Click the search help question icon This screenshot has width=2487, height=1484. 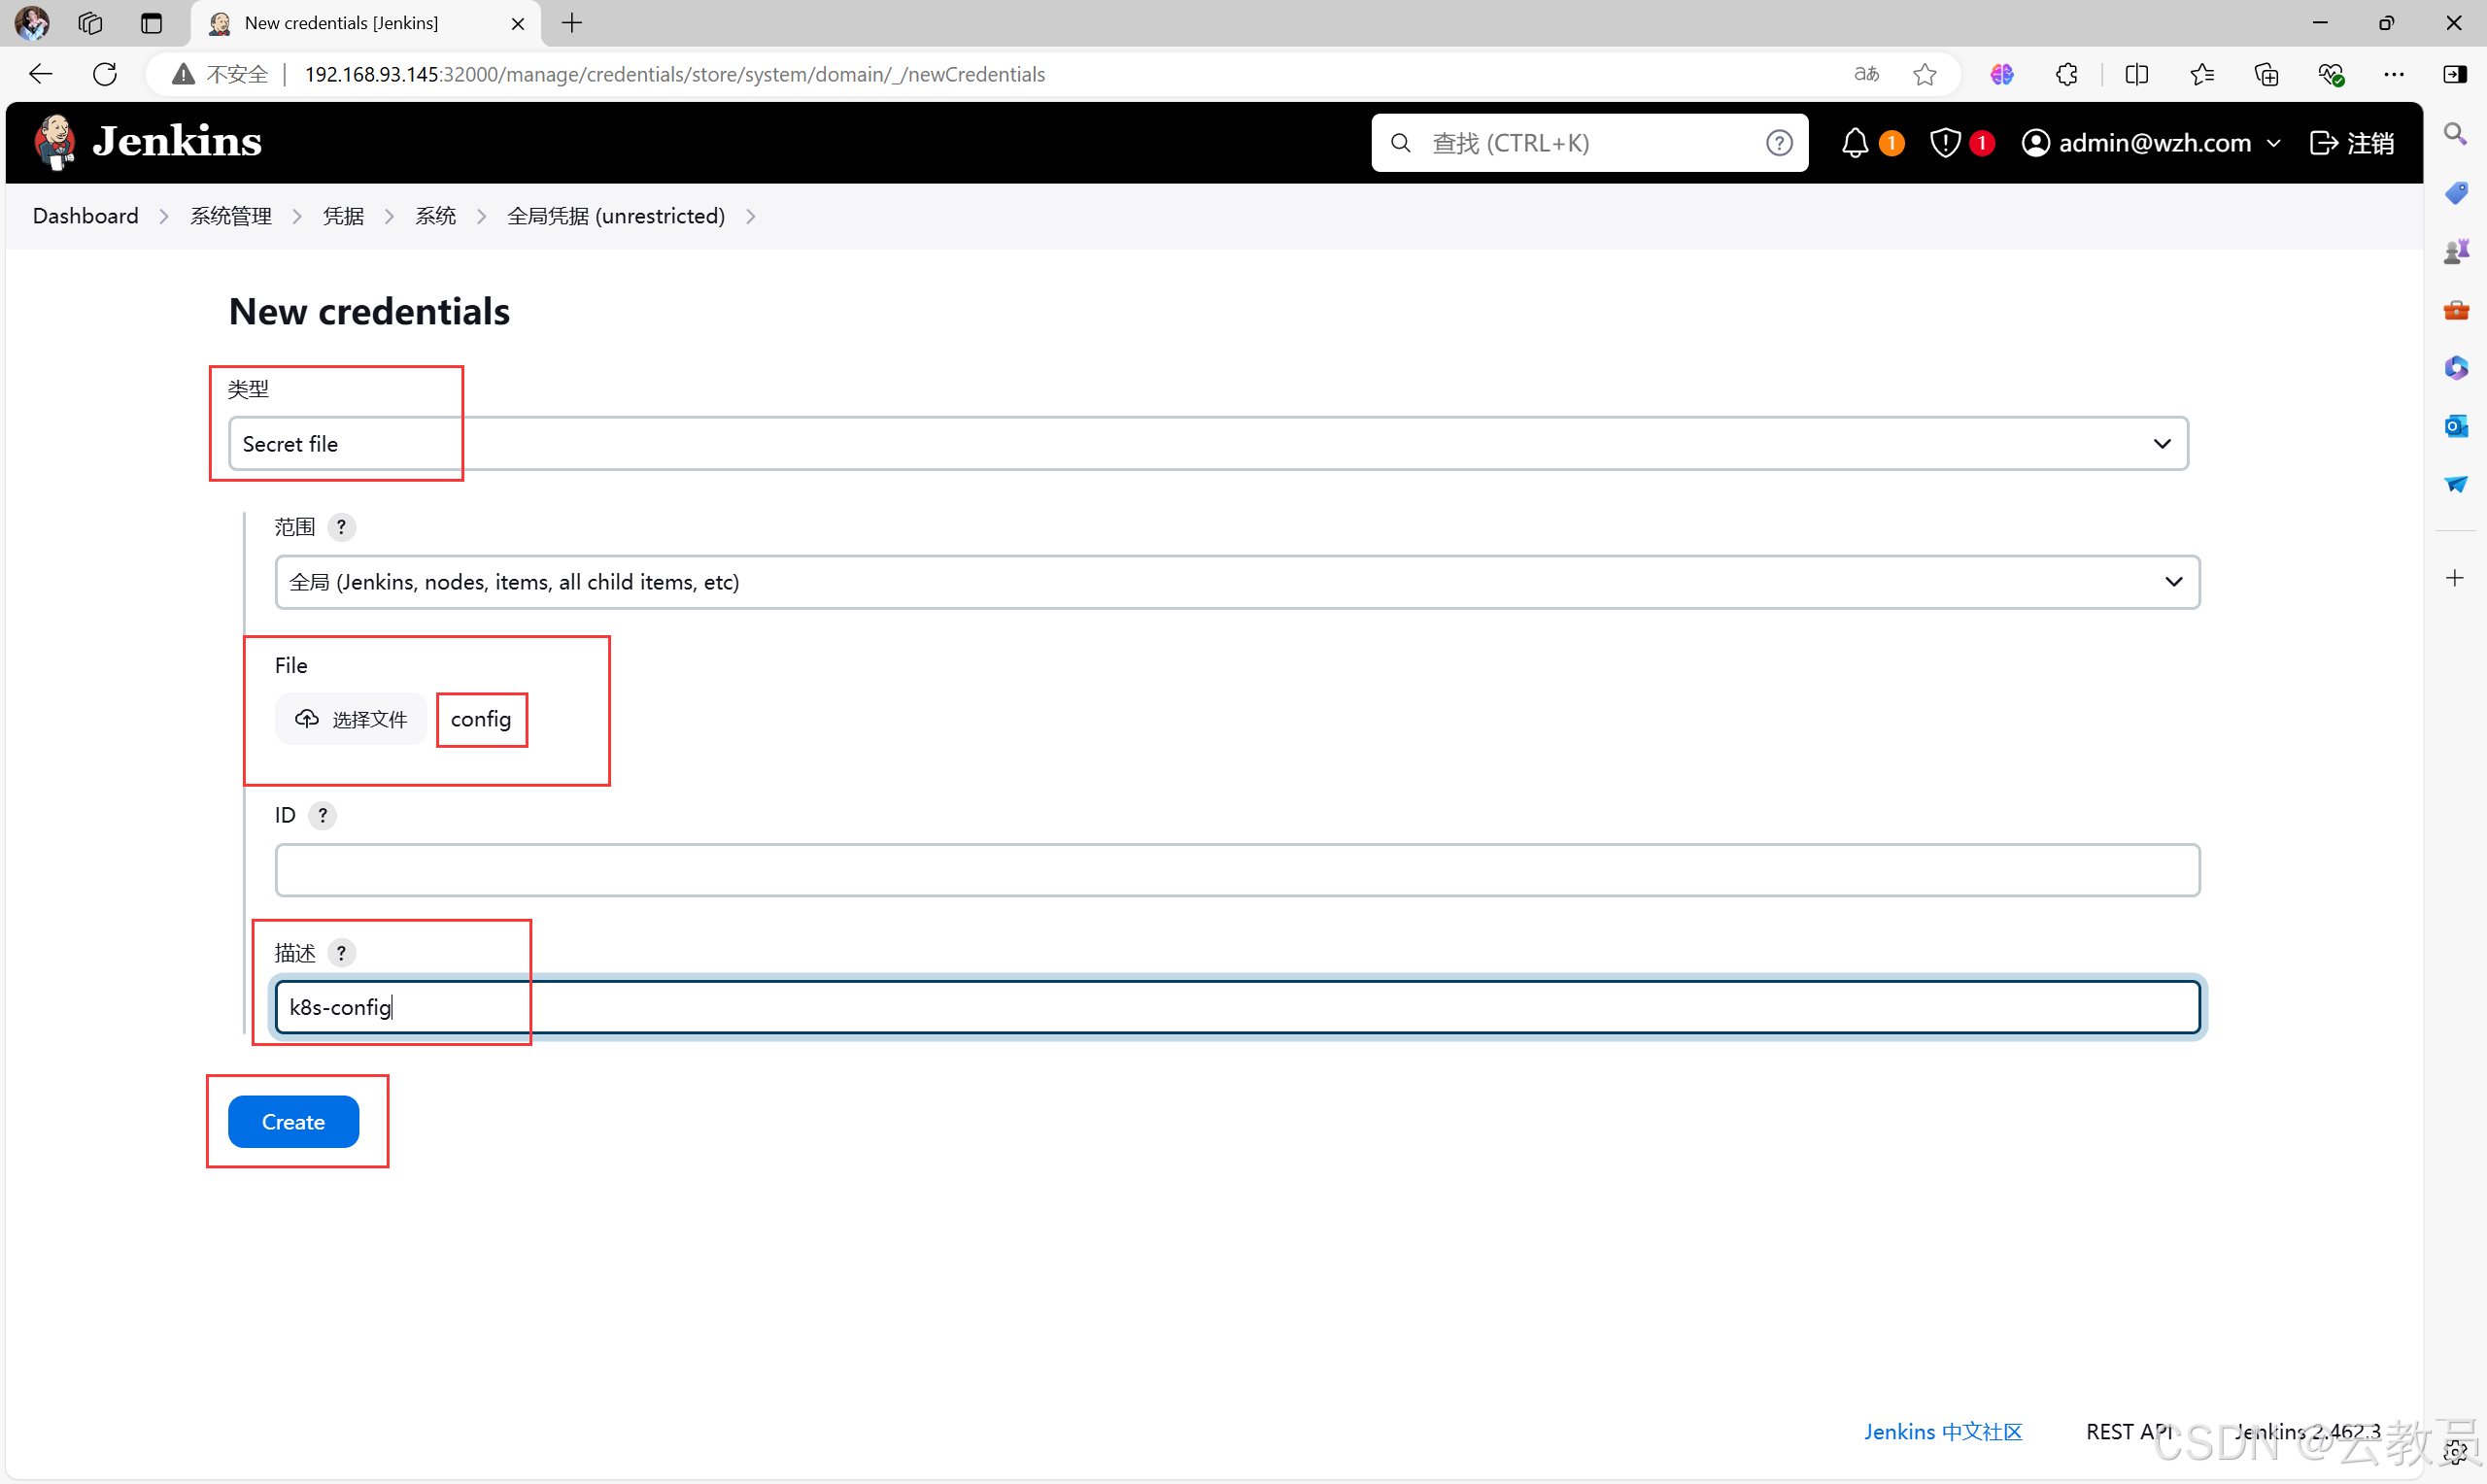pos(1779,143)
